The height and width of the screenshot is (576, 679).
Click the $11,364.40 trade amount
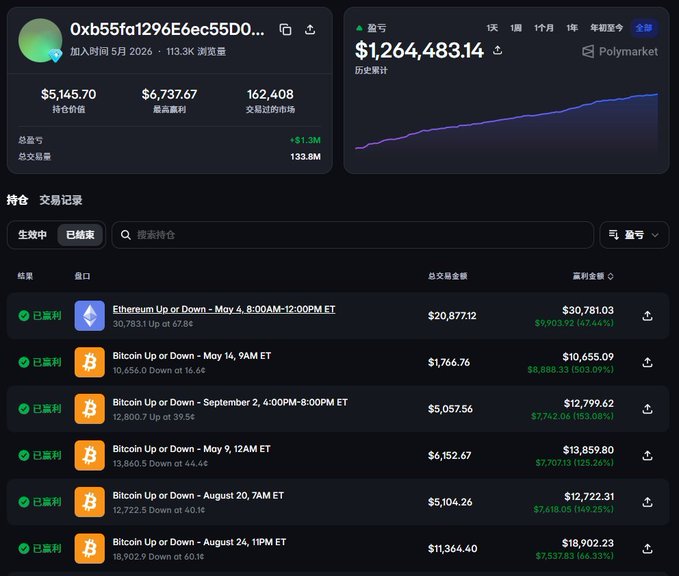point(453,549)
